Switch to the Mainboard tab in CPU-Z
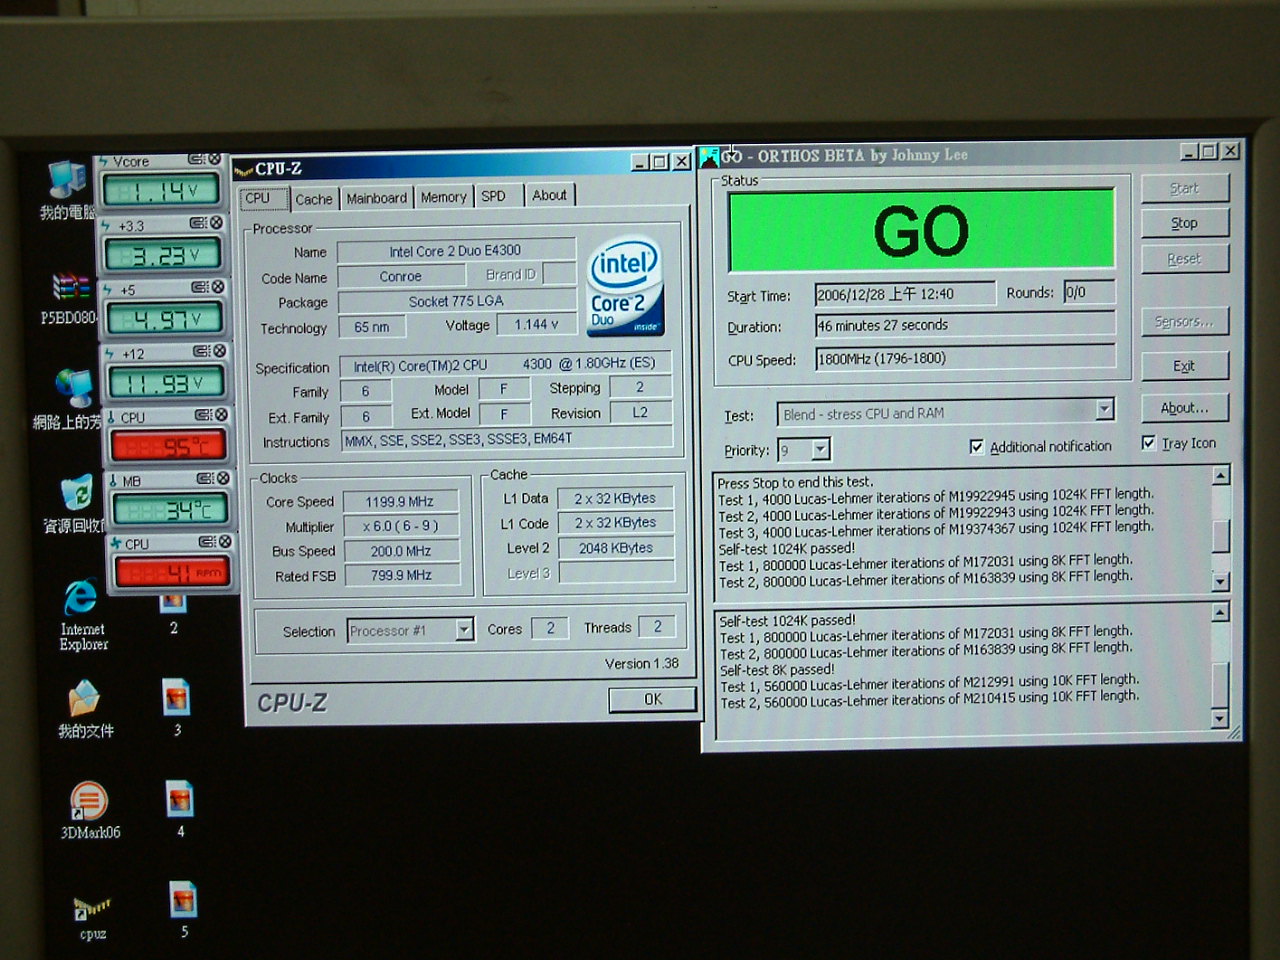The height and width of the screenshot is (960, 1280). (x=376, y=198)
